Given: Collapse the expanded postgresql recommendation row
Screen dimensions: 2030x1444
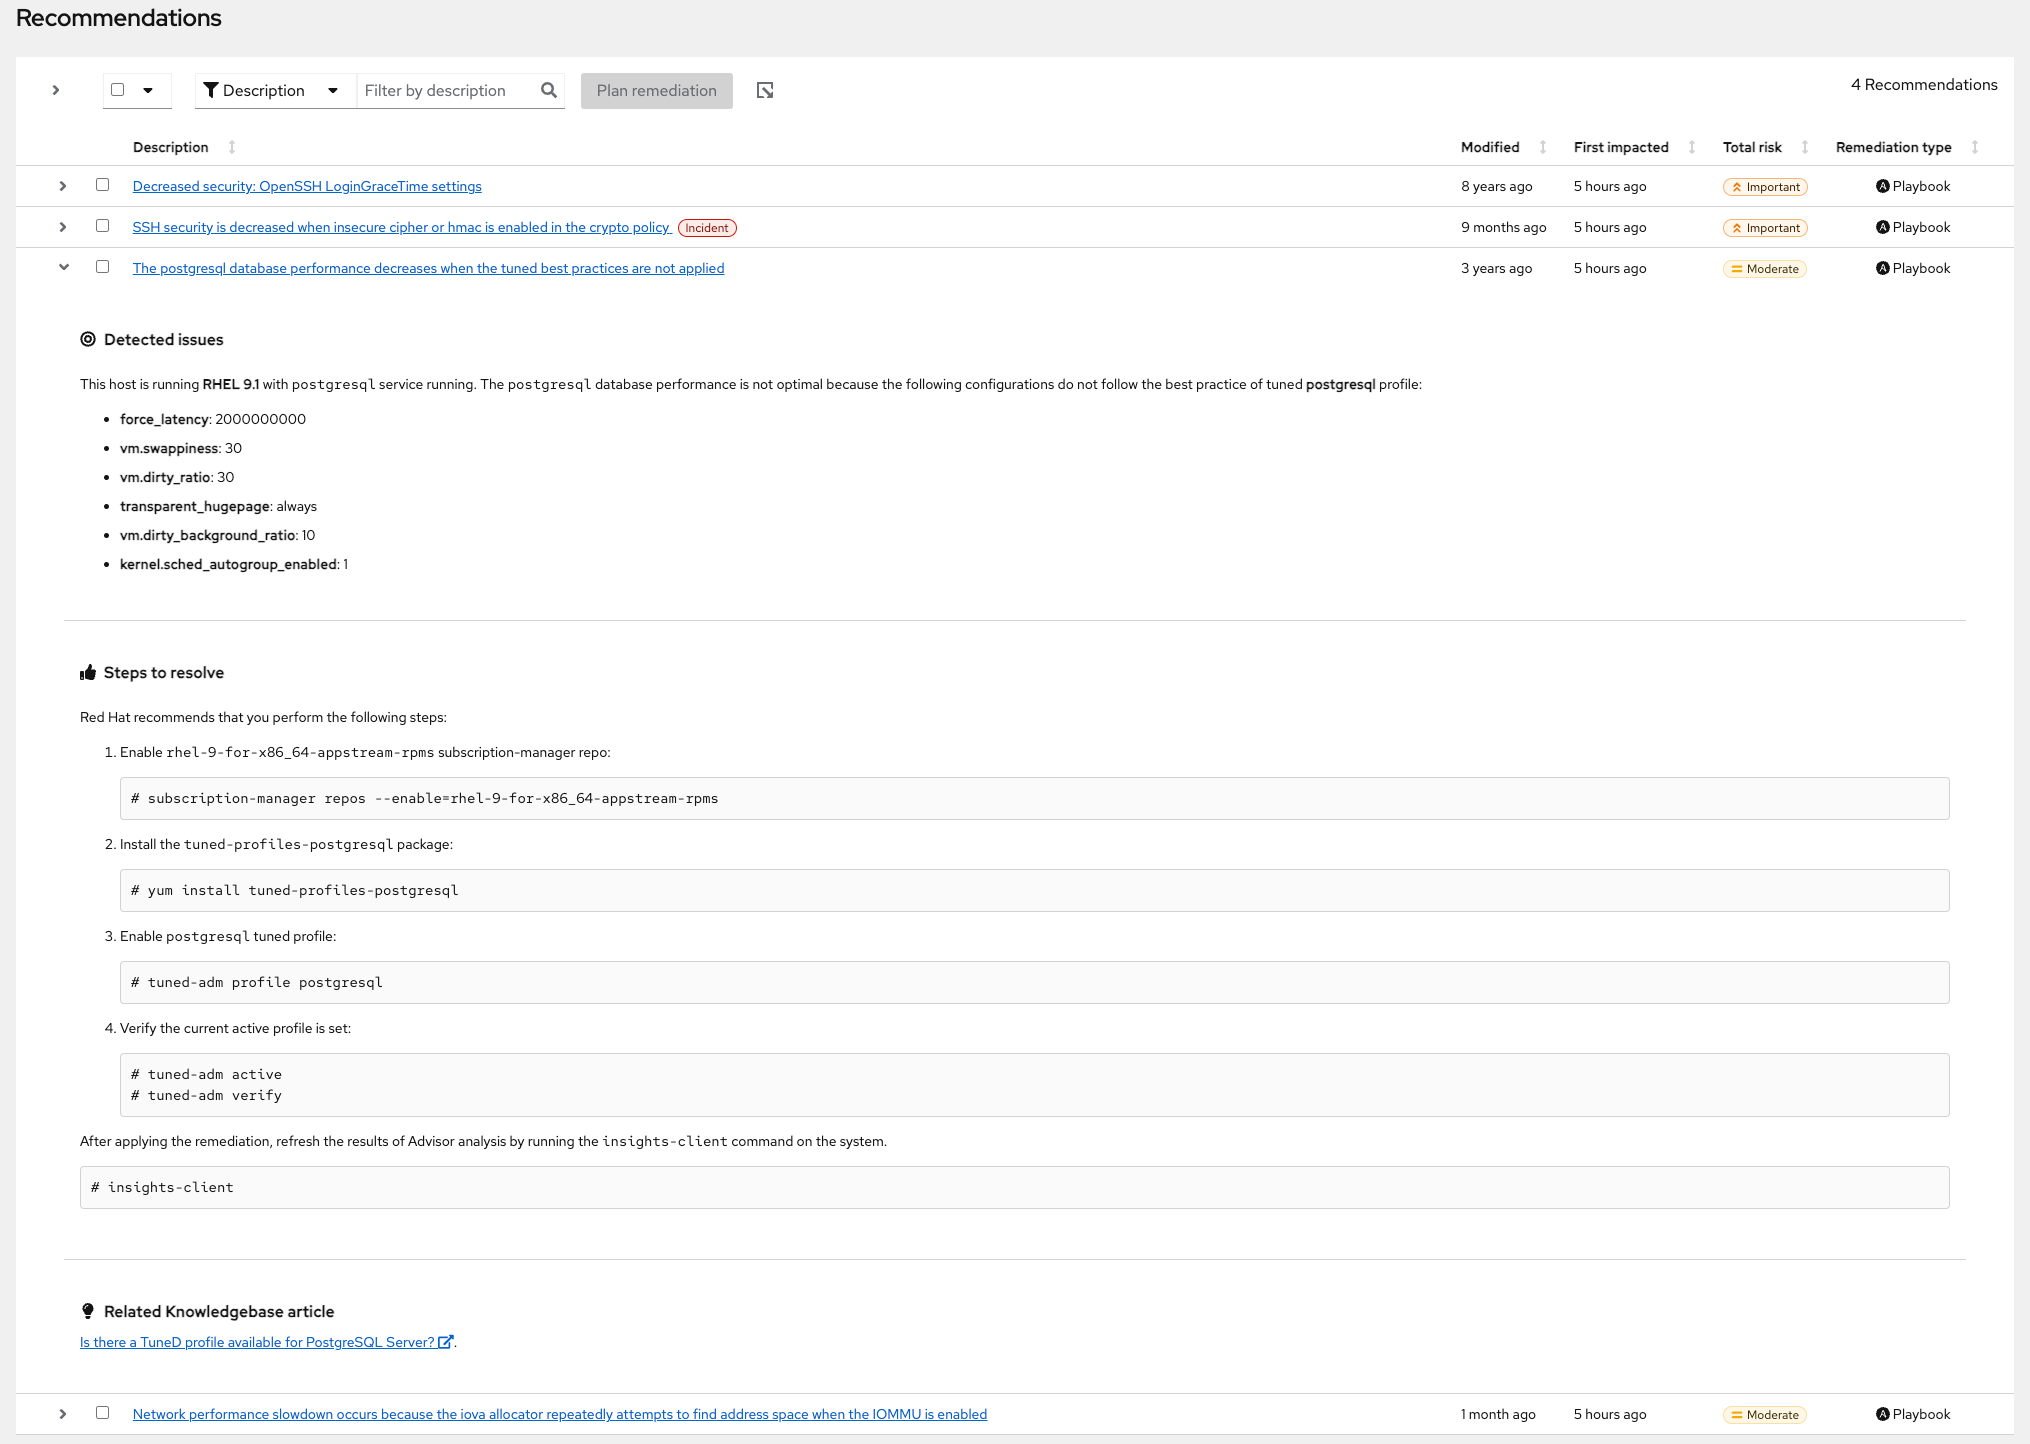Looking at the screenshot, I should point(63,267).
